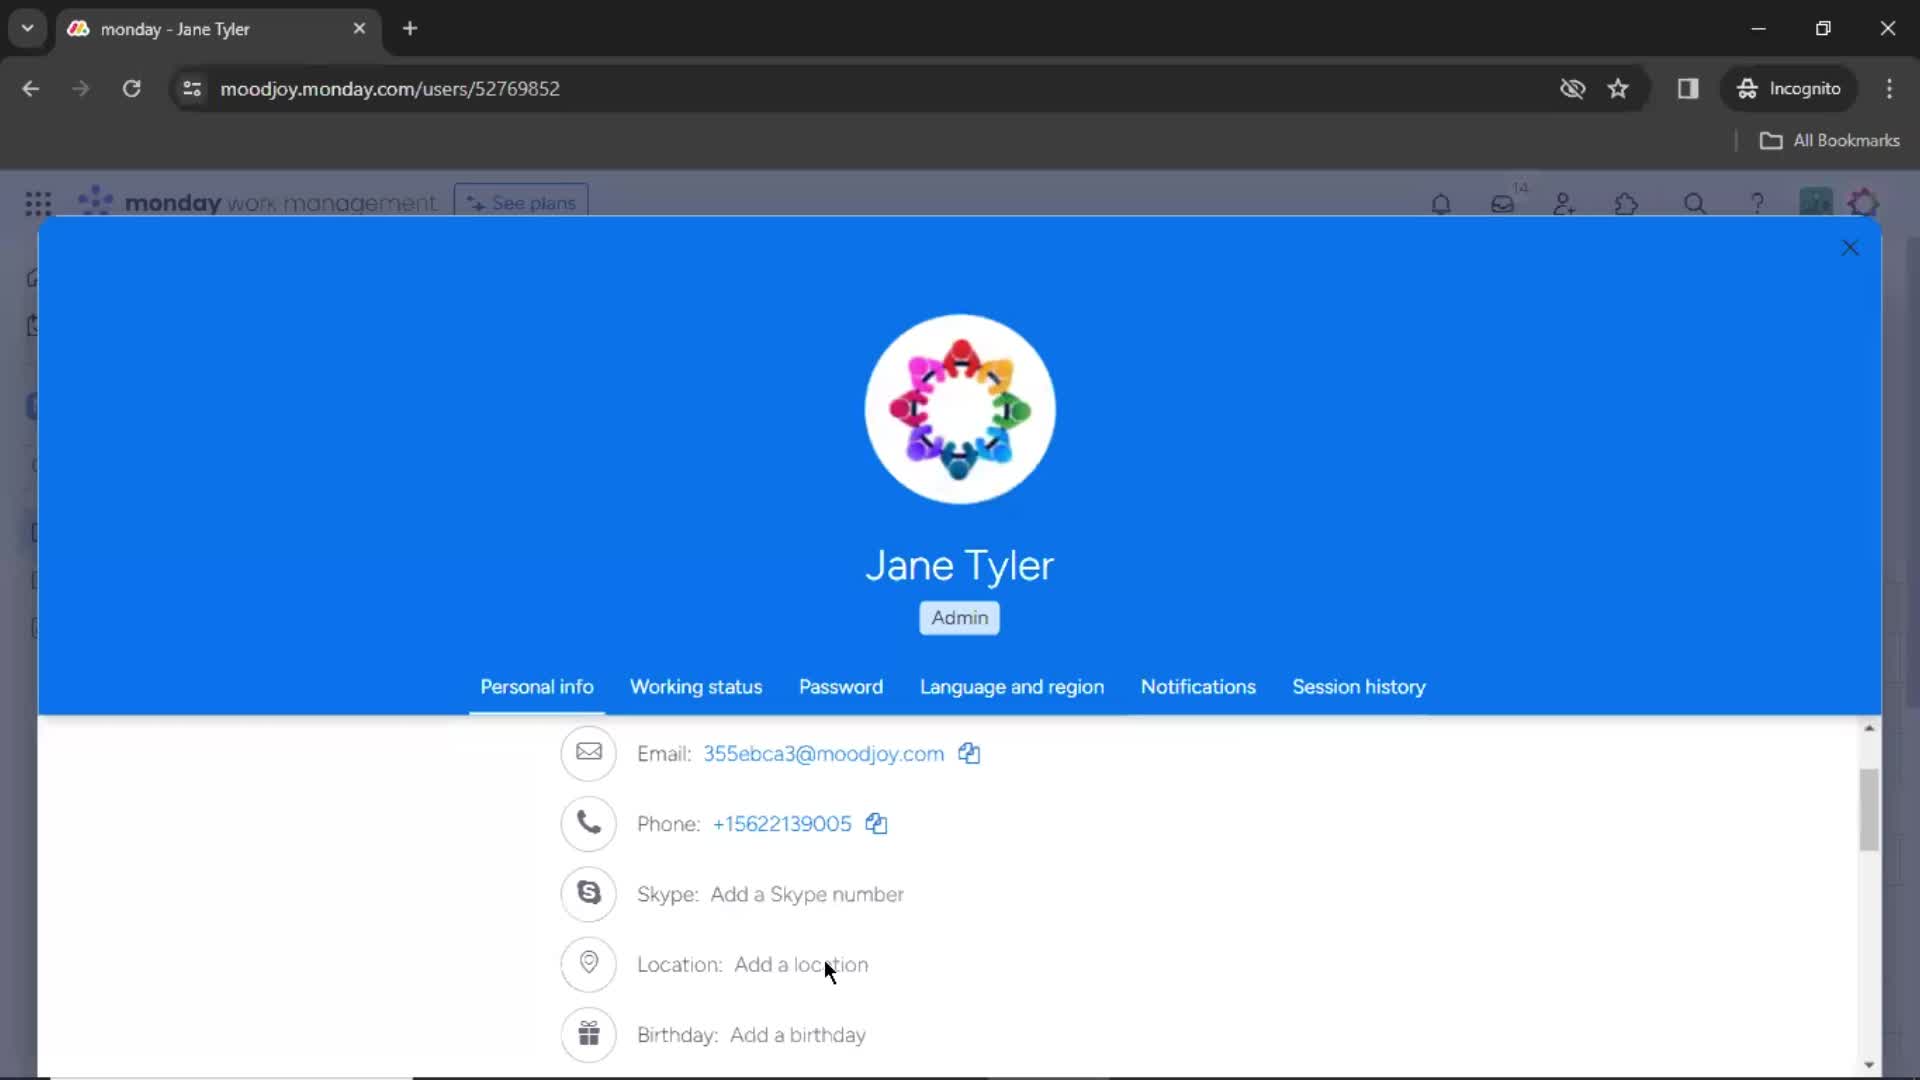
Task: Click the envelope email icon
Action: point(588,753)
